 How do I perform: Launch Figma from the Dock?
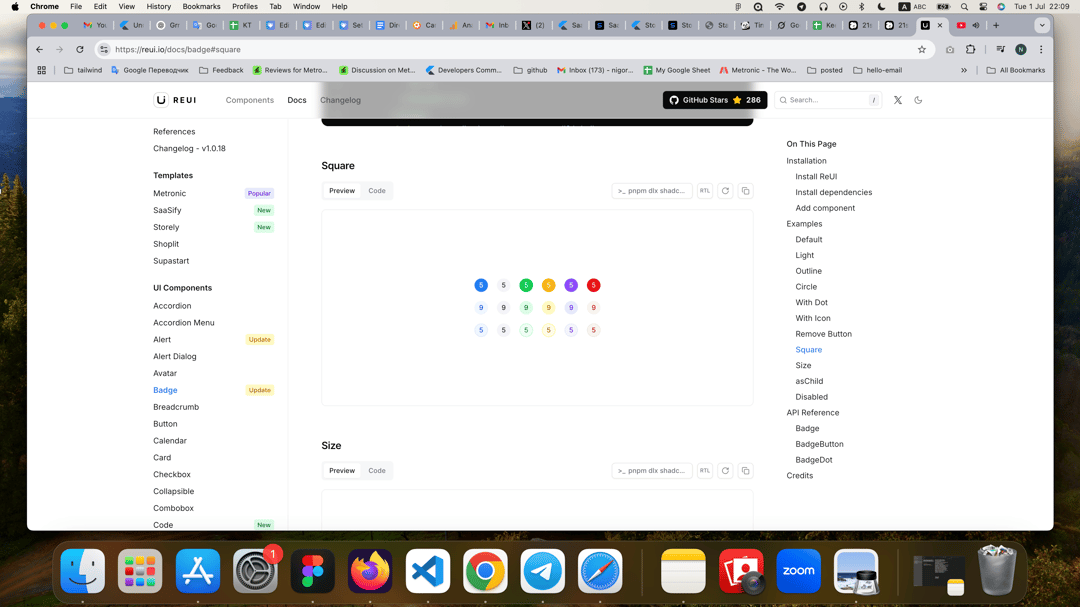point(313,571)
